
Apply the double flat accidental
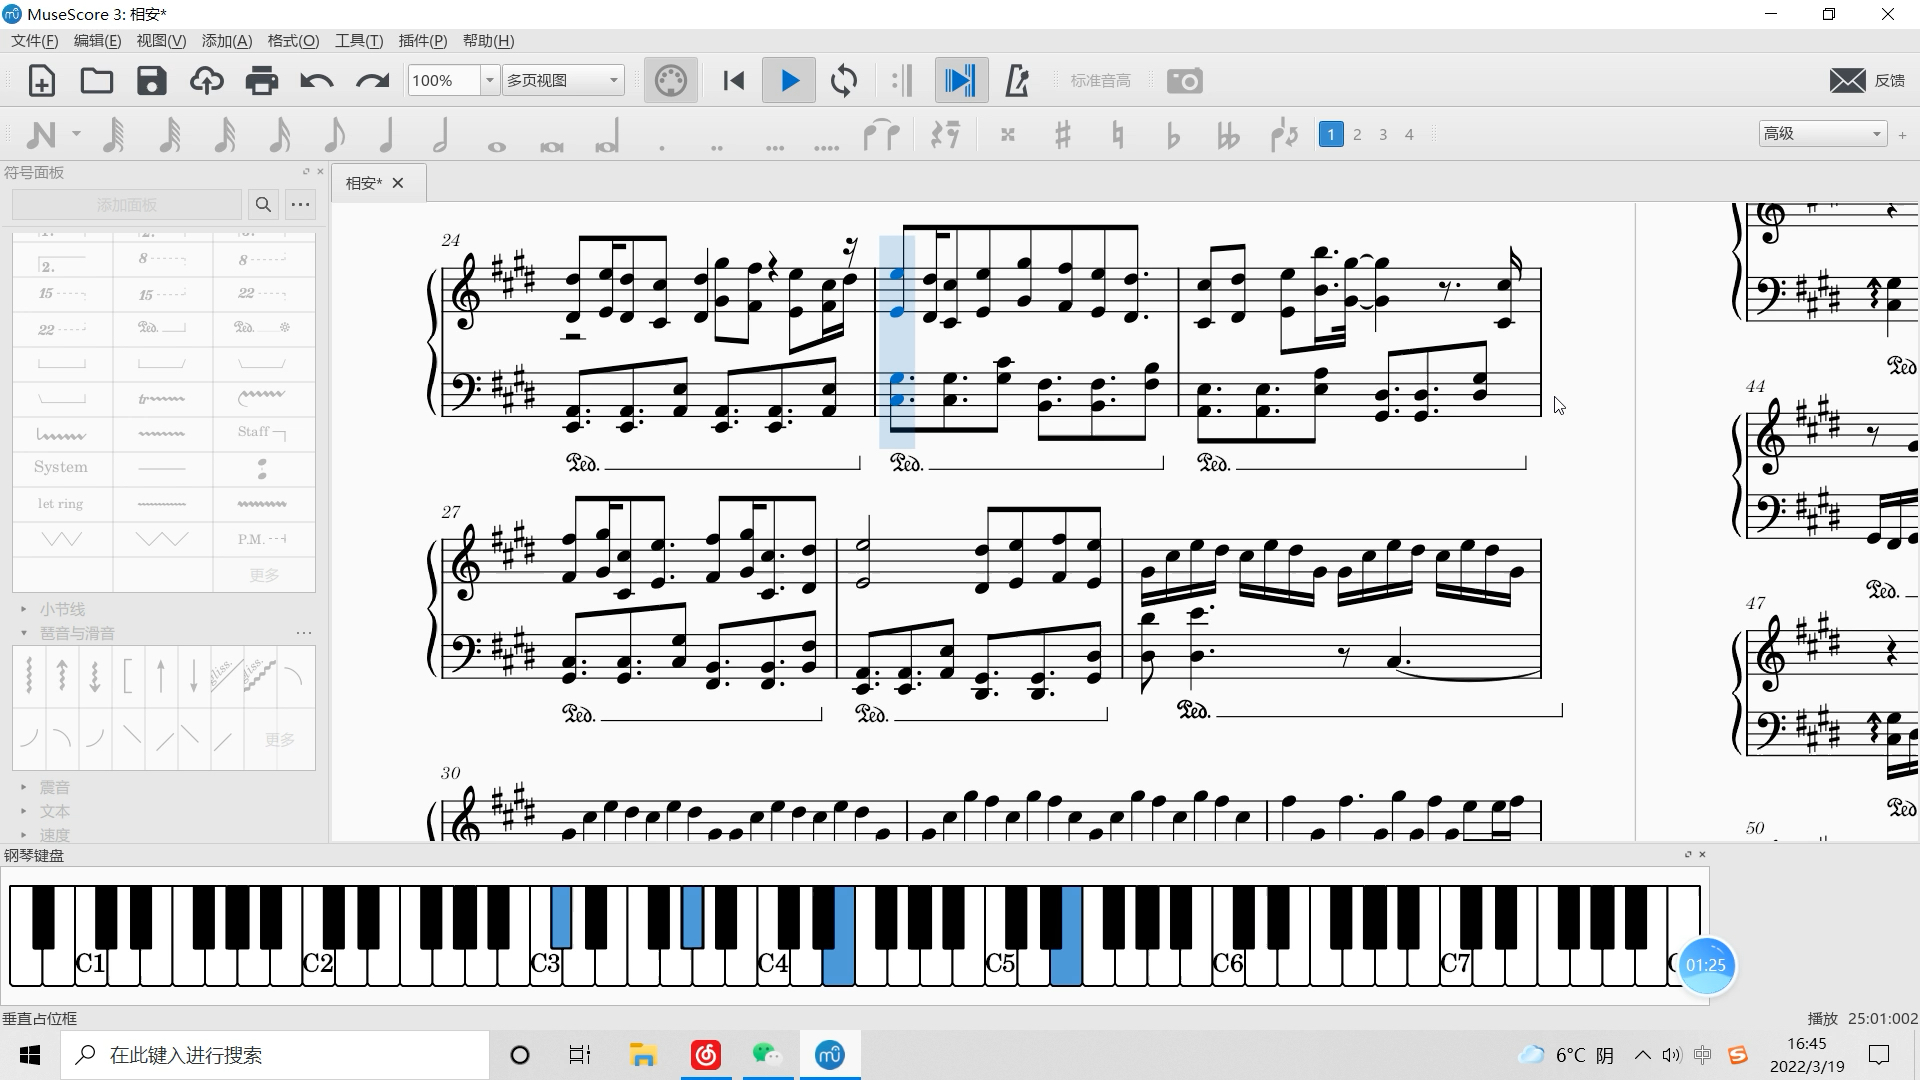tap(1228, 134)
